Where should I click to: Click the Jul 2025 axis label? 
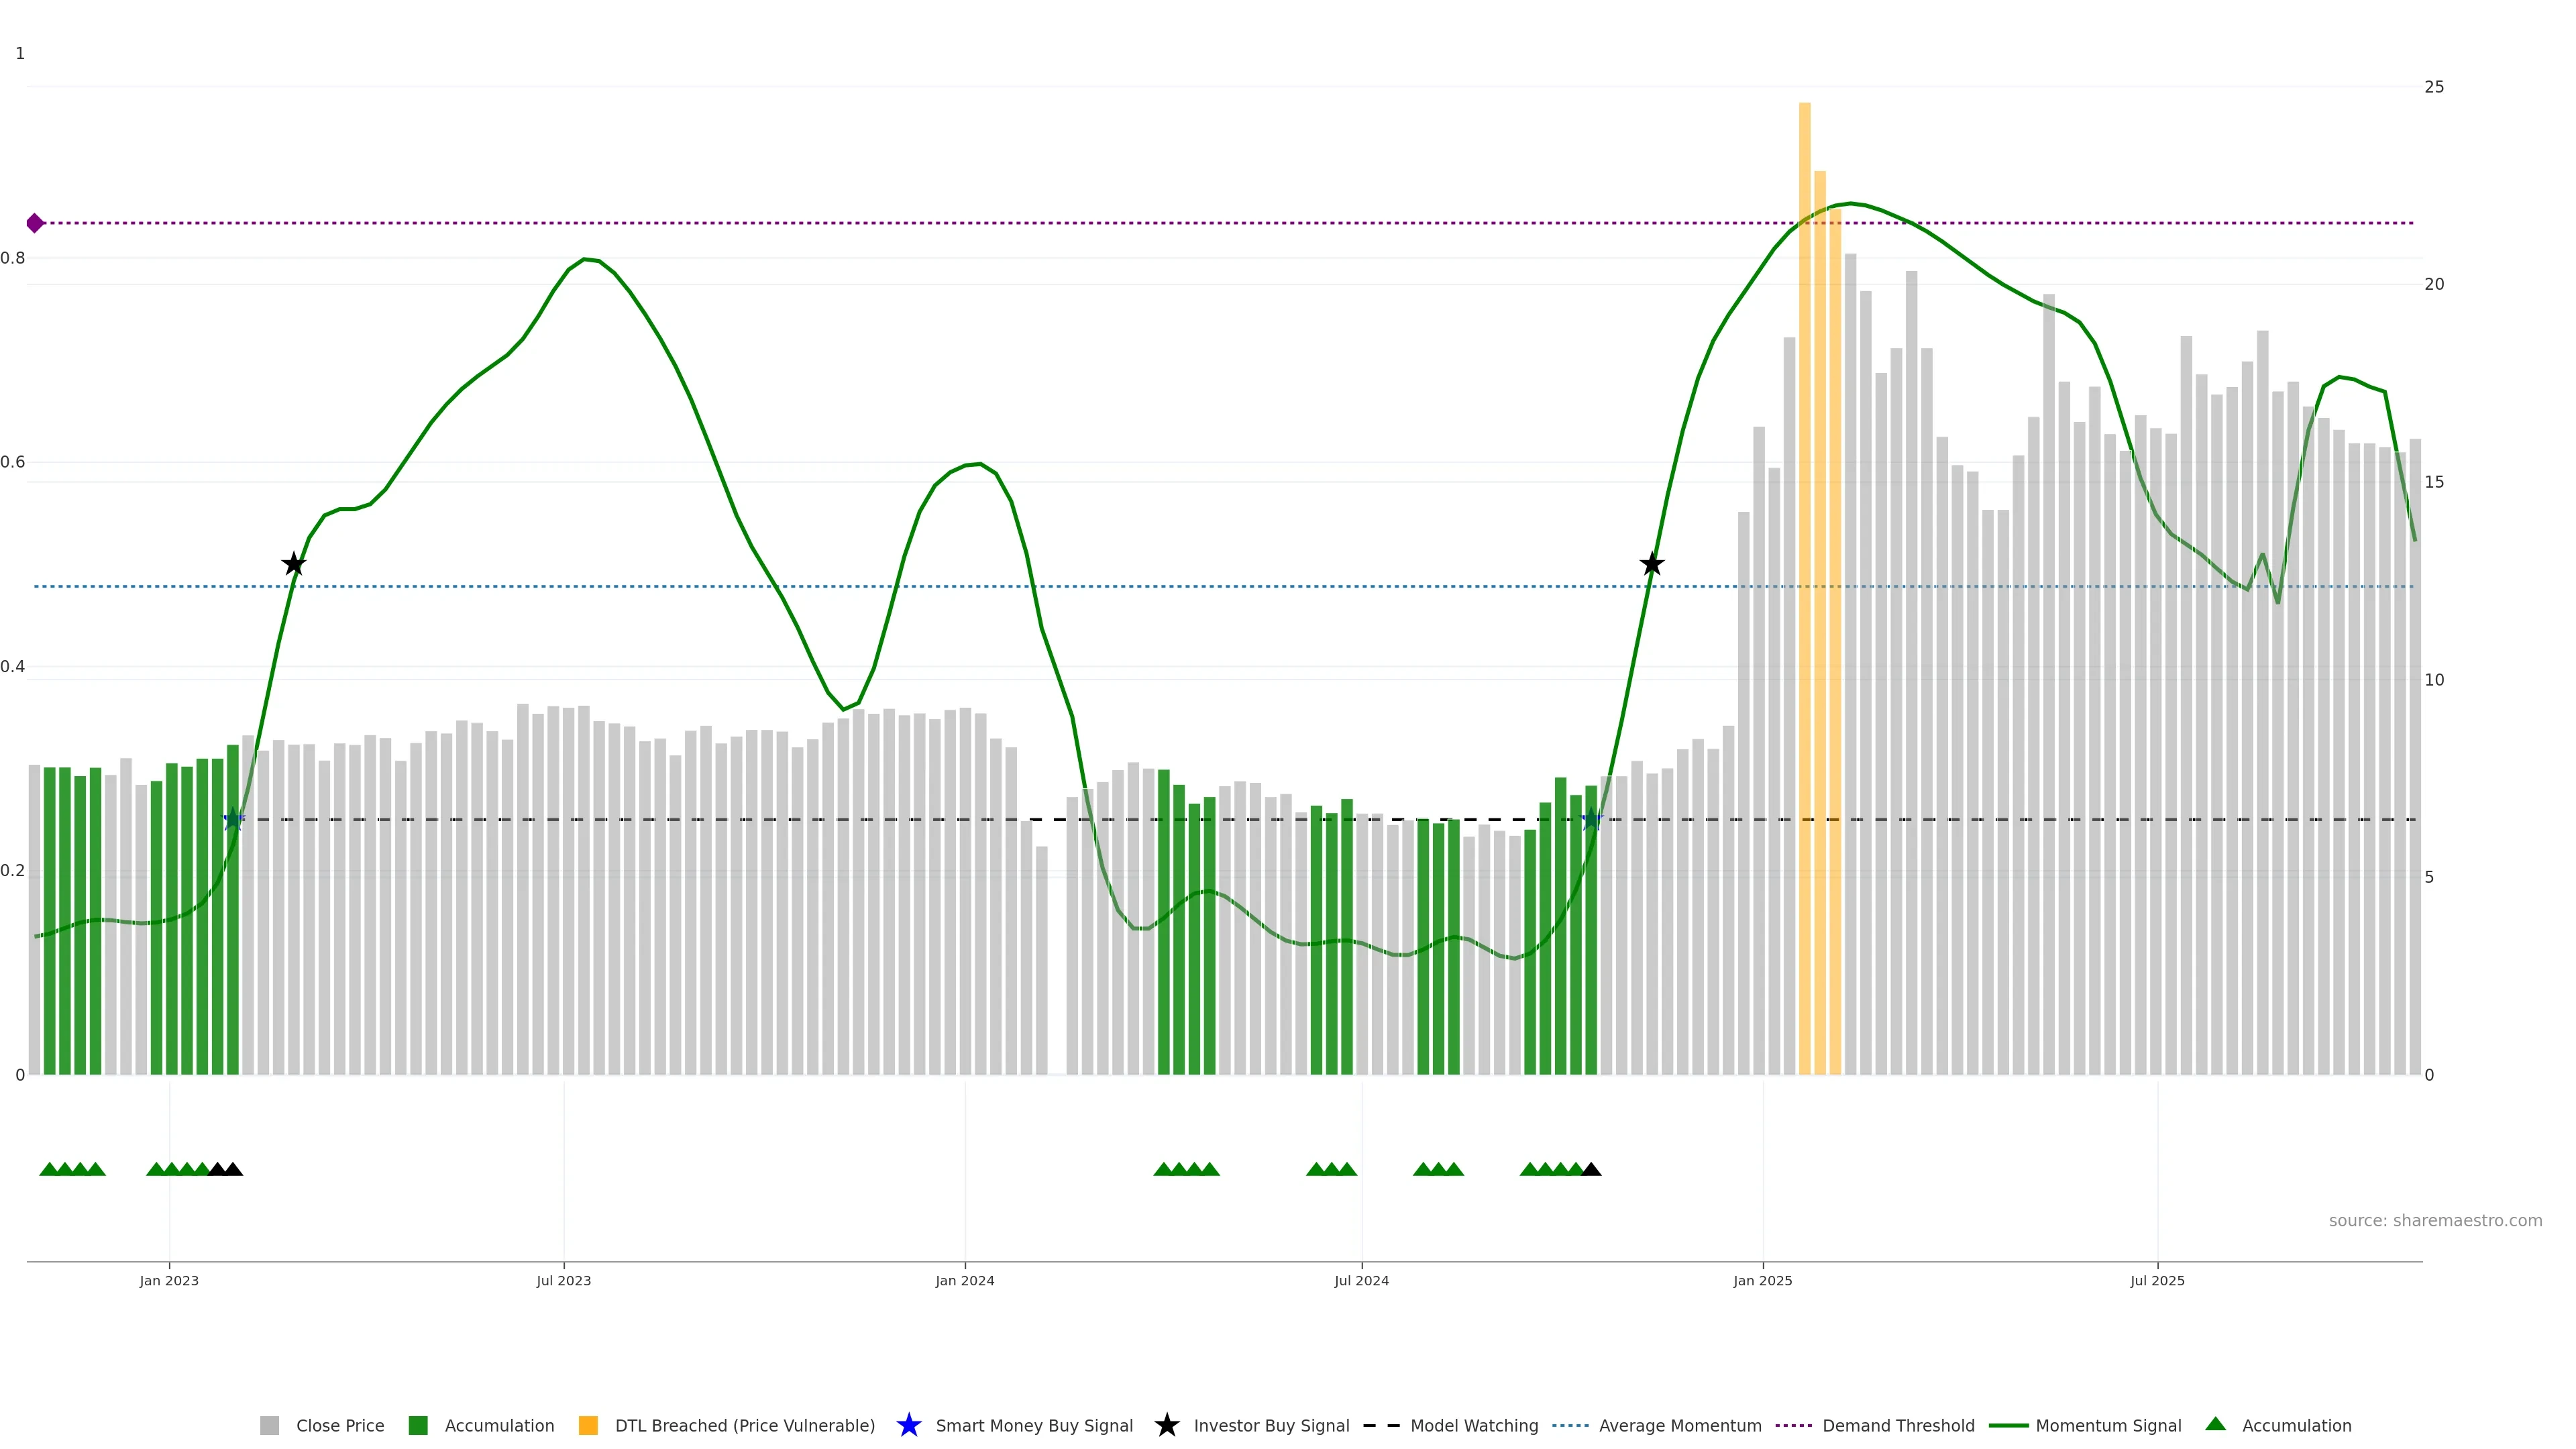[x=2157, y=1280]
